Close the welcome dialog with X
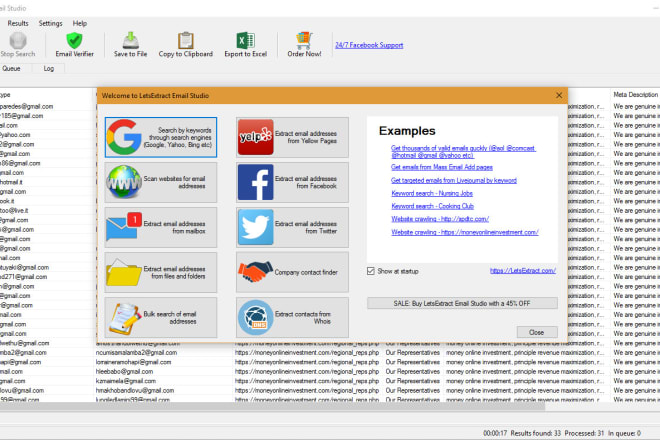660x440 pixels. pyautogui.click(x=559, y=96)
